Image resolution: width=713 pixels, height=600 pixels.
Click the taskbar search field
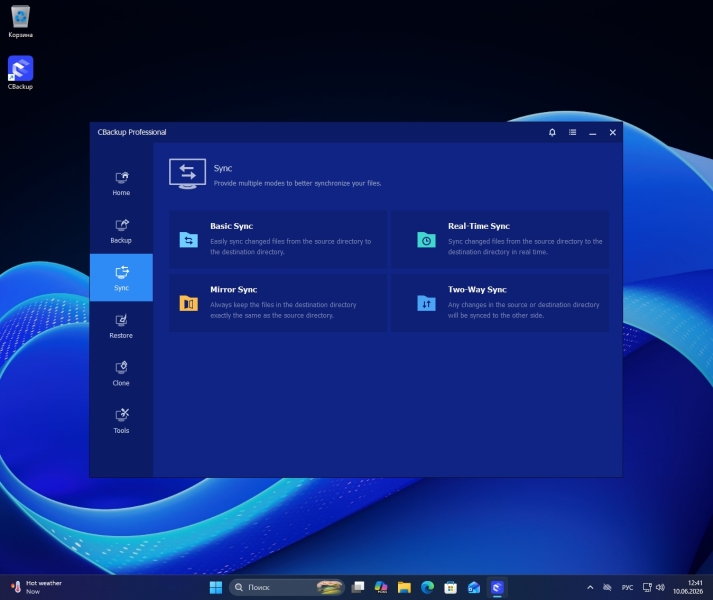286,587
